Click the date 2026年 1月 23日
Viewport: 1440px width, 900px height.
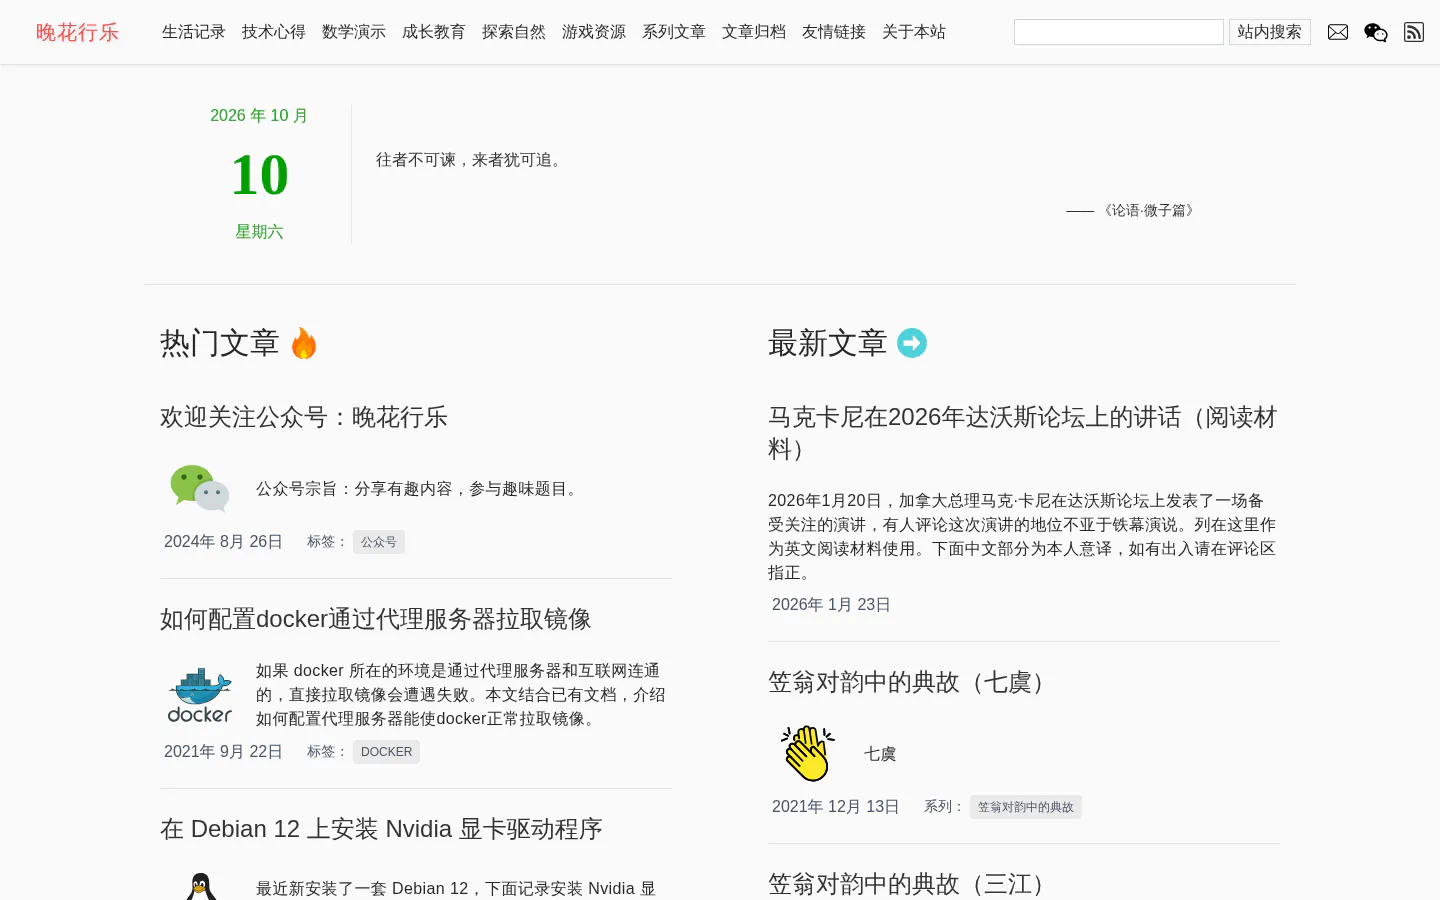click(x=831, y=605)
